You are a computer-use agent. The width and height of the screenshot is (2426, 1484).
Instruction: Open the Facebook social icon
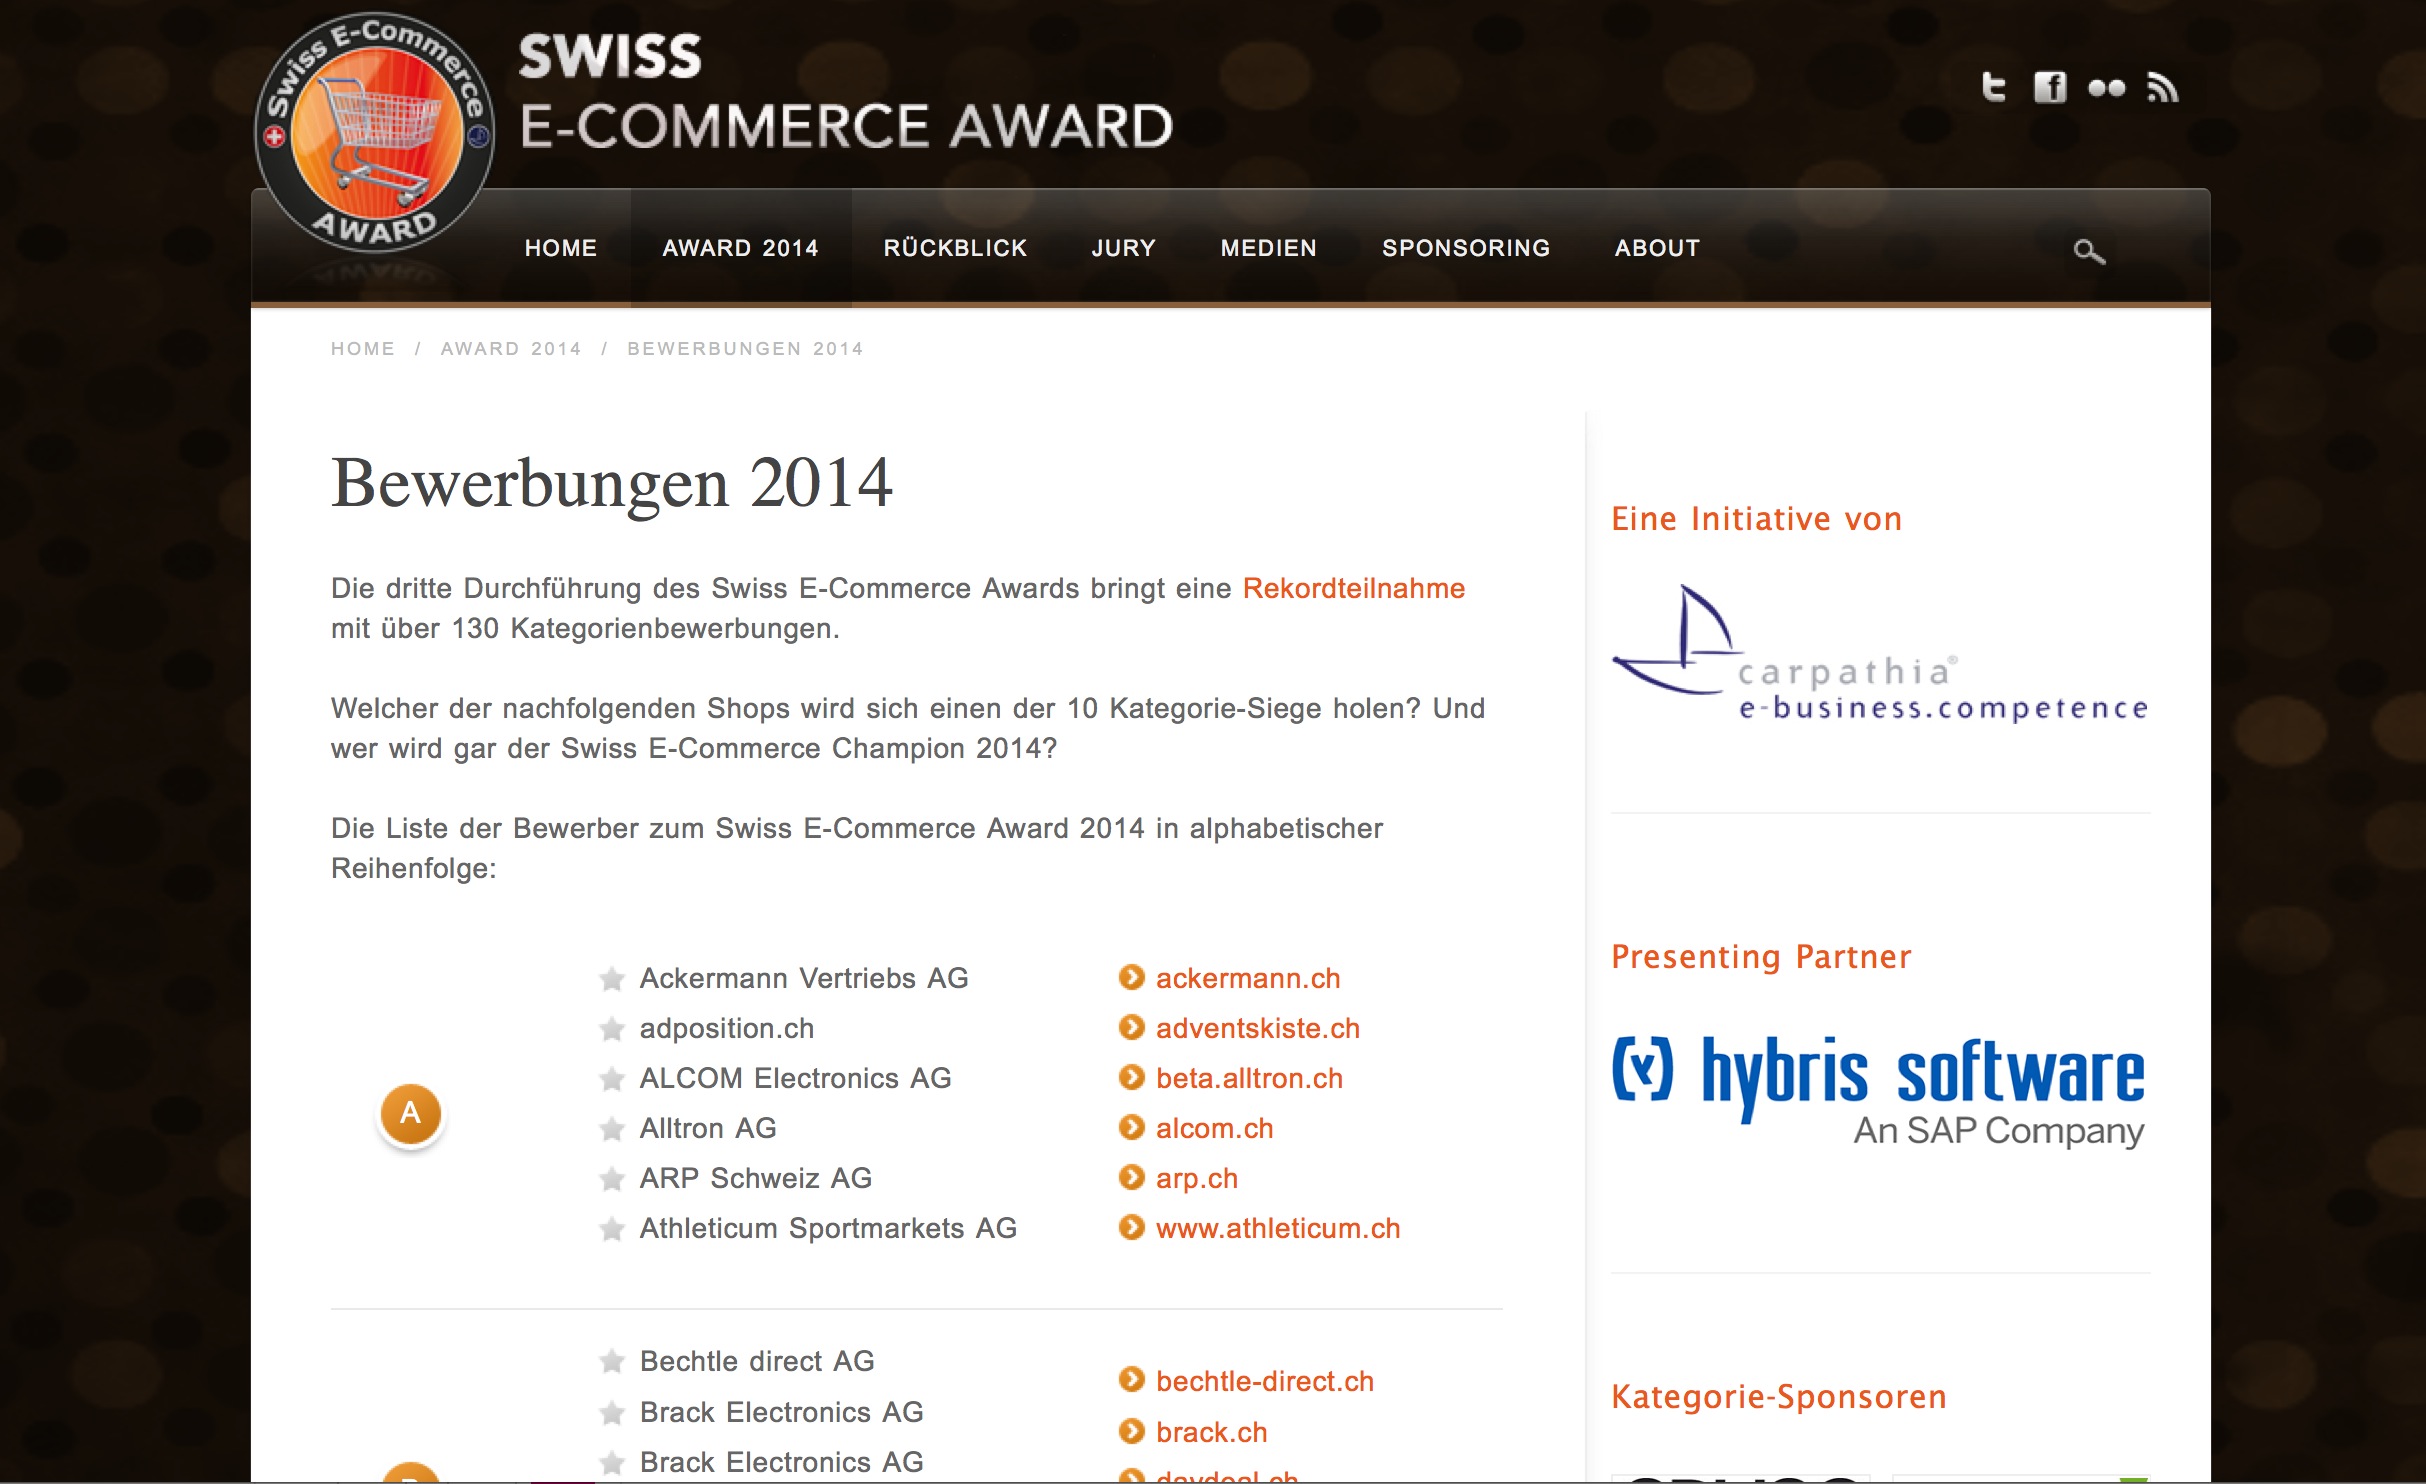(2049, 88)
